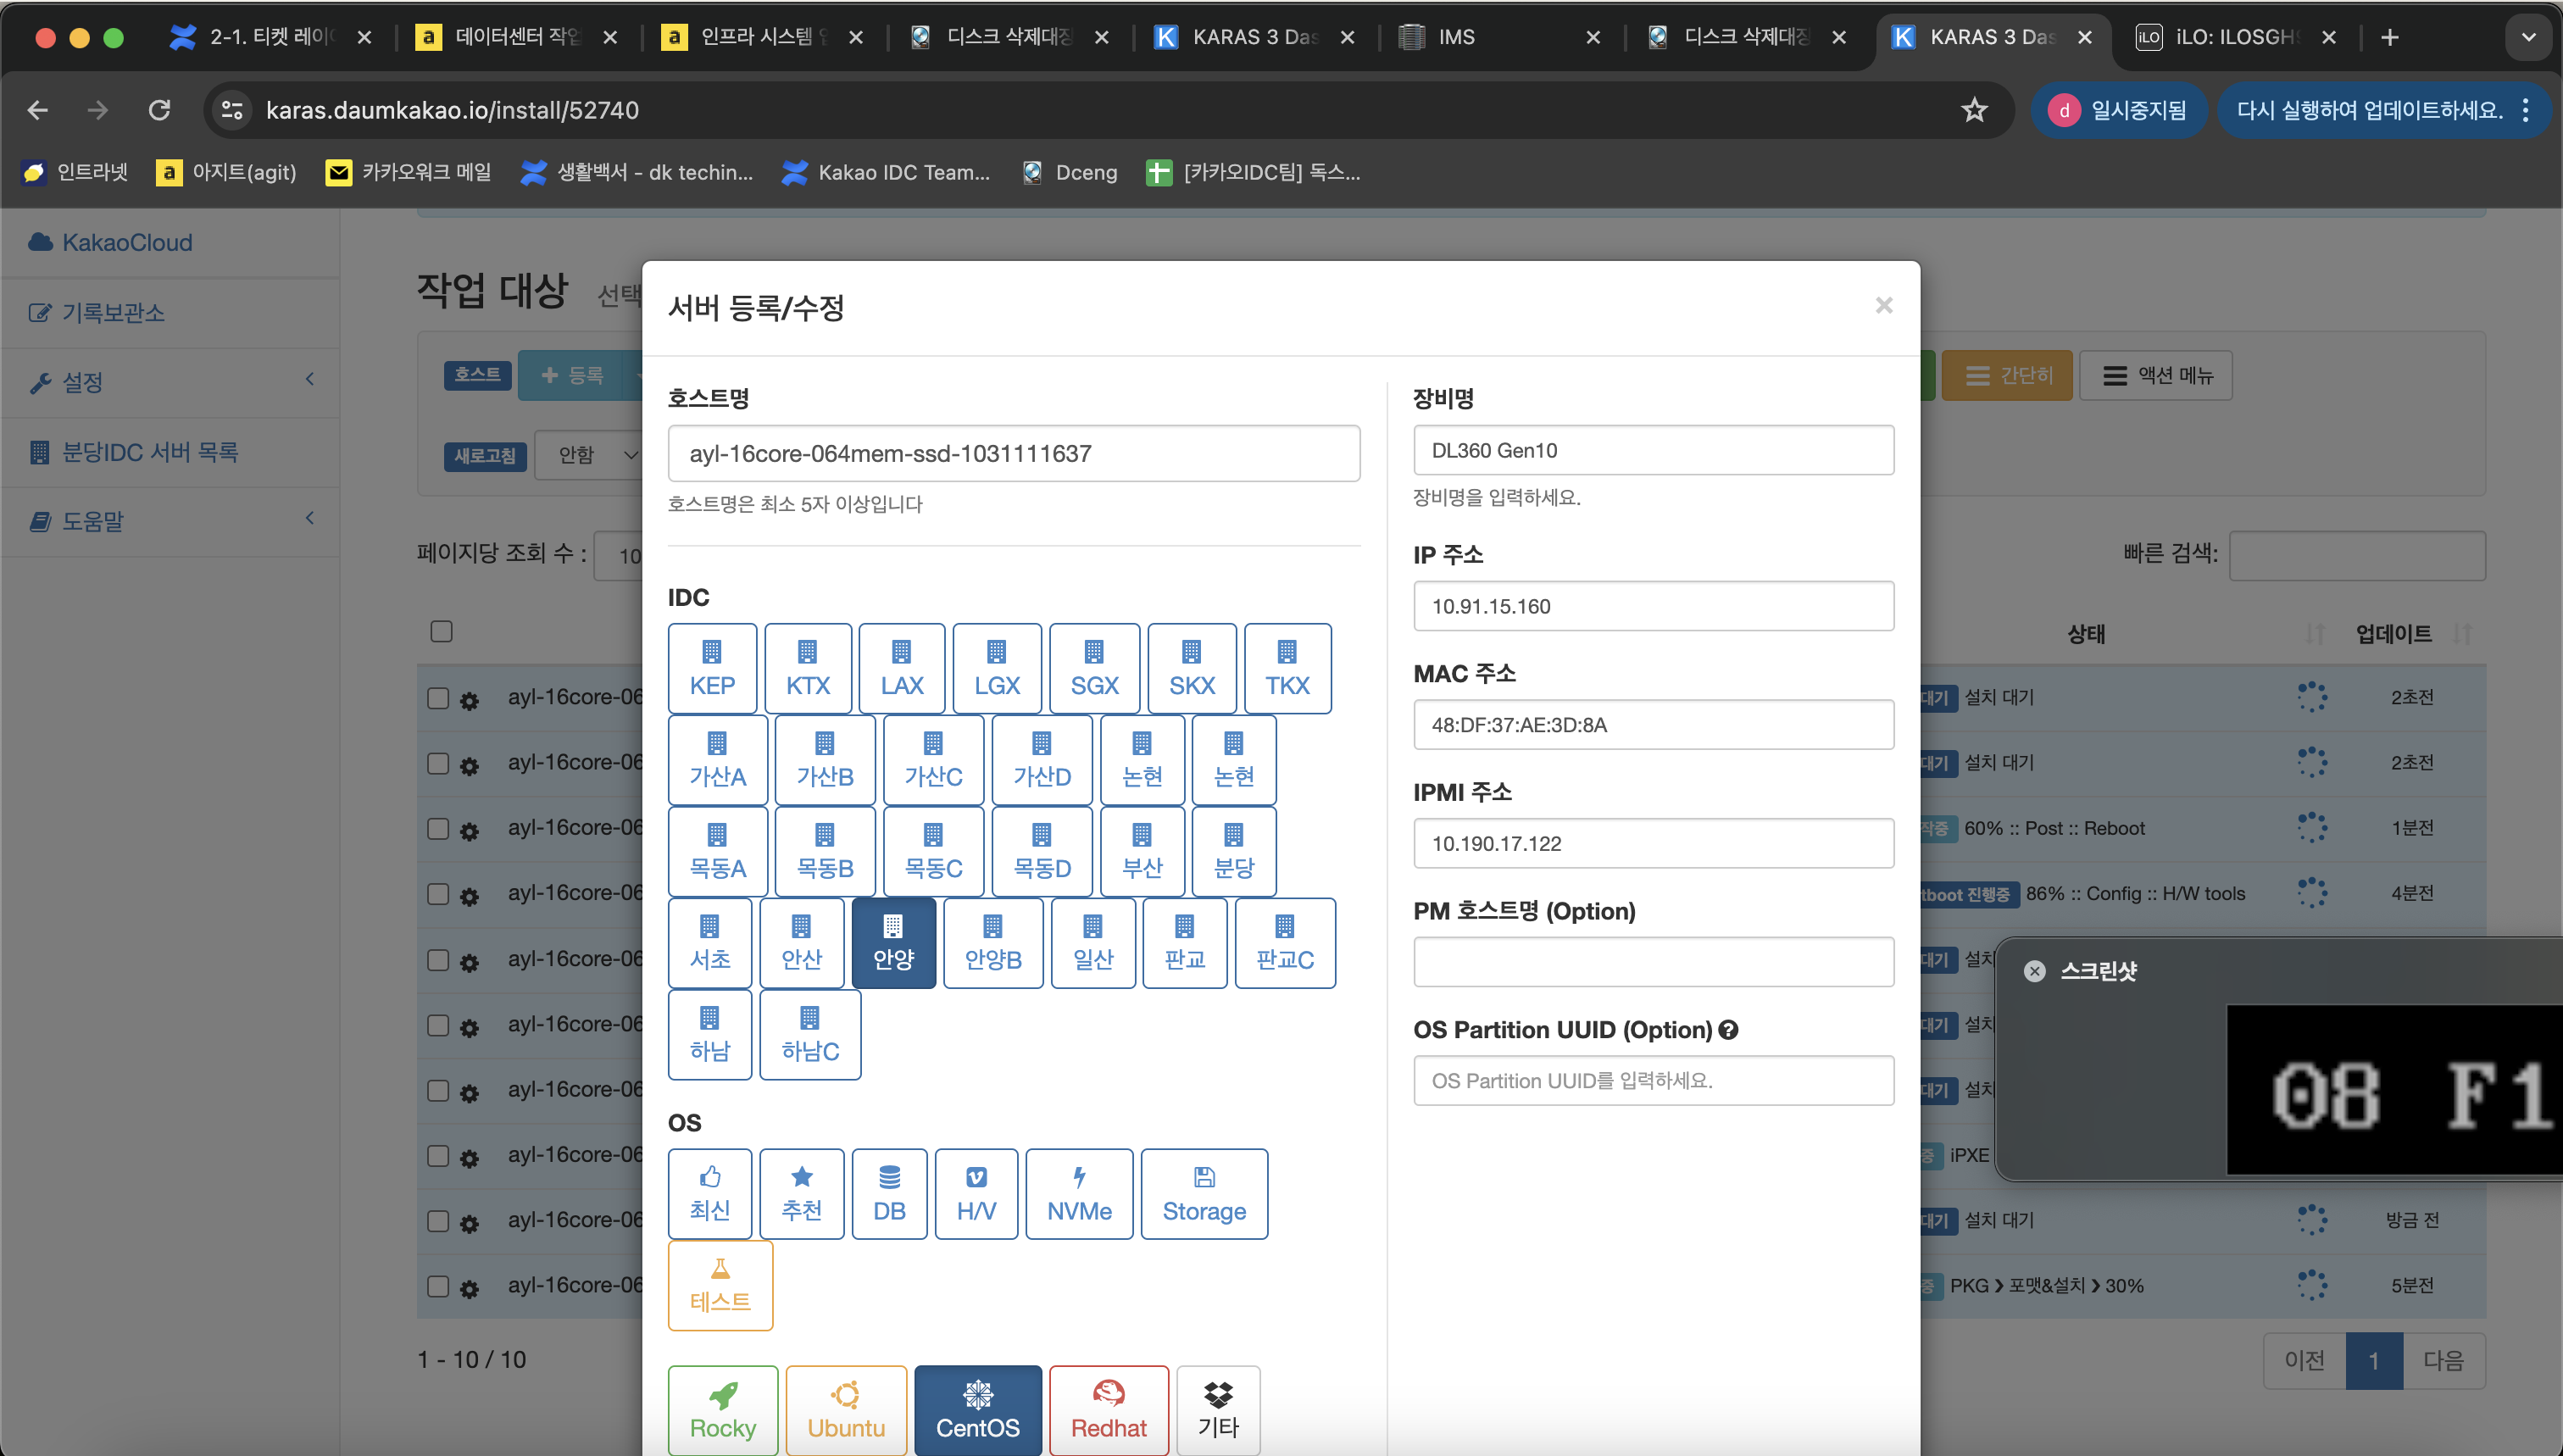This screenshot has width=2563, height=1456.
Task: Select the DB OS category
Action: click(x=889, y=1194)
